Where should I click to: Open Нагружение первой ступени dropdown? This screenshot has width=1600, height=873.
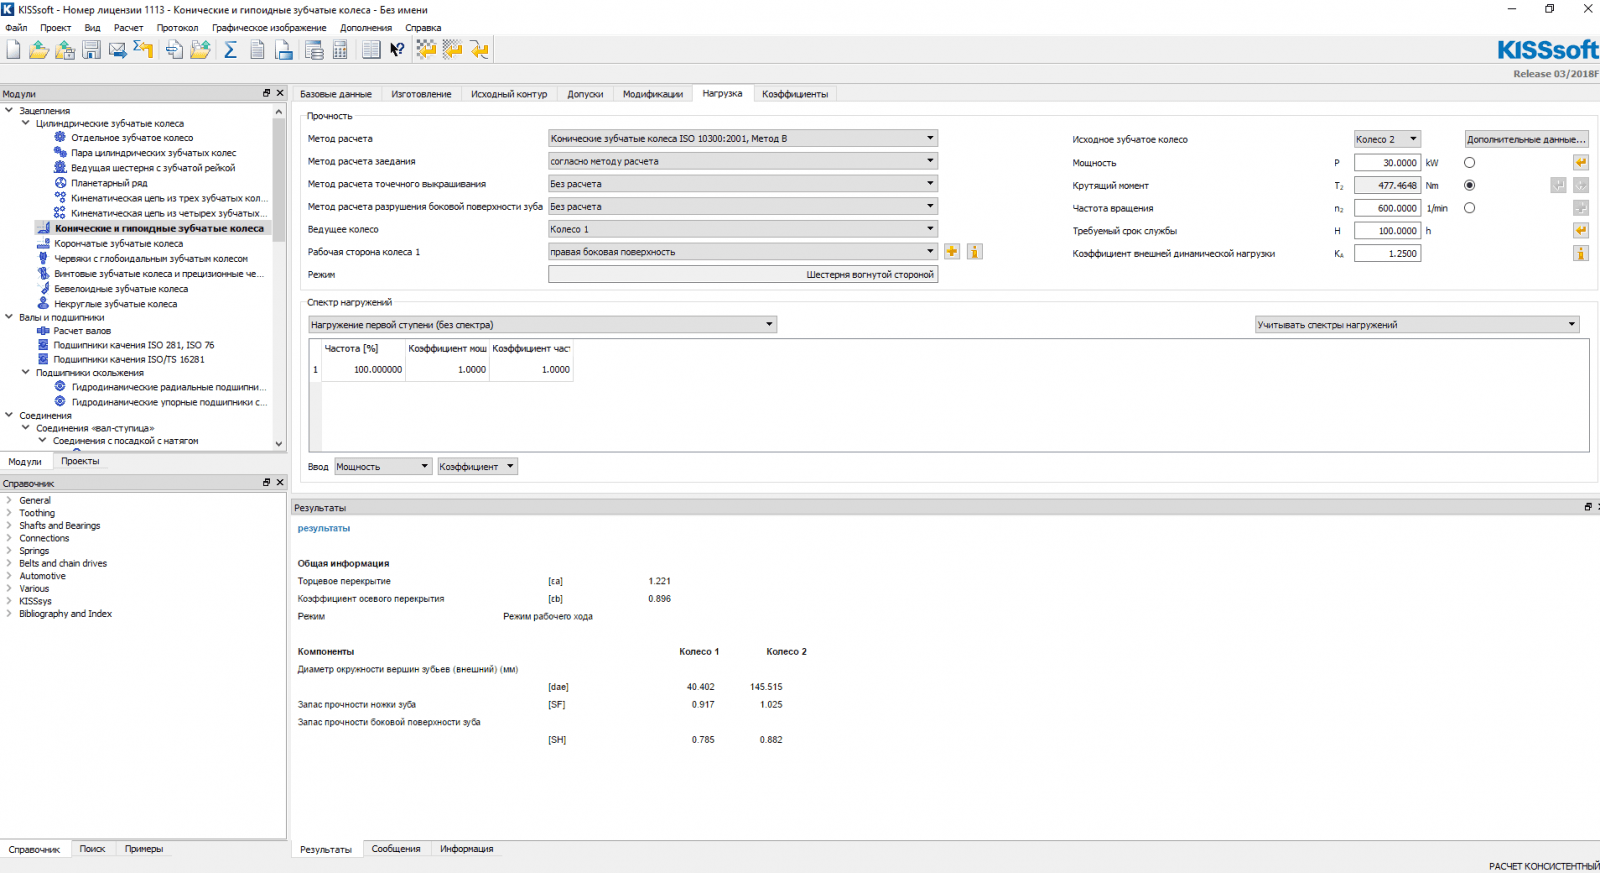click(543, 325)
